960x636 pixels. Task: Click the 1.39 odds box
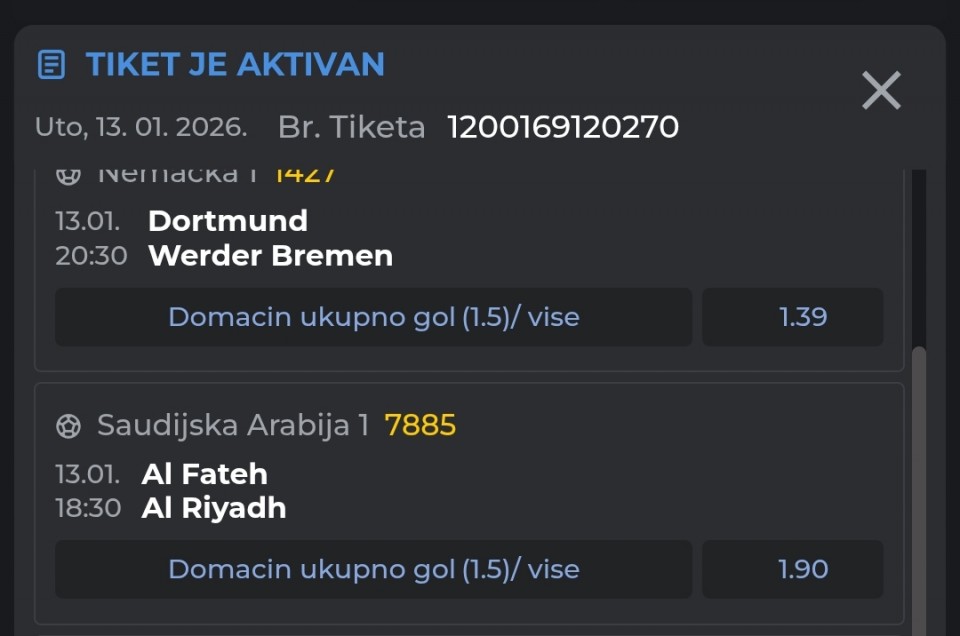(792, 317)
